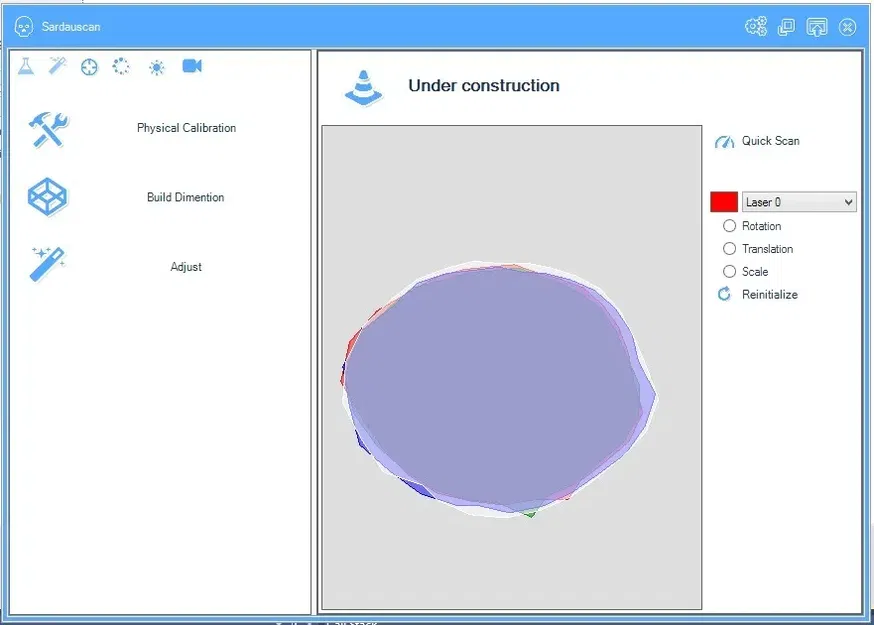
Task: Click Reinitialize button
Action: coord(758,294)
